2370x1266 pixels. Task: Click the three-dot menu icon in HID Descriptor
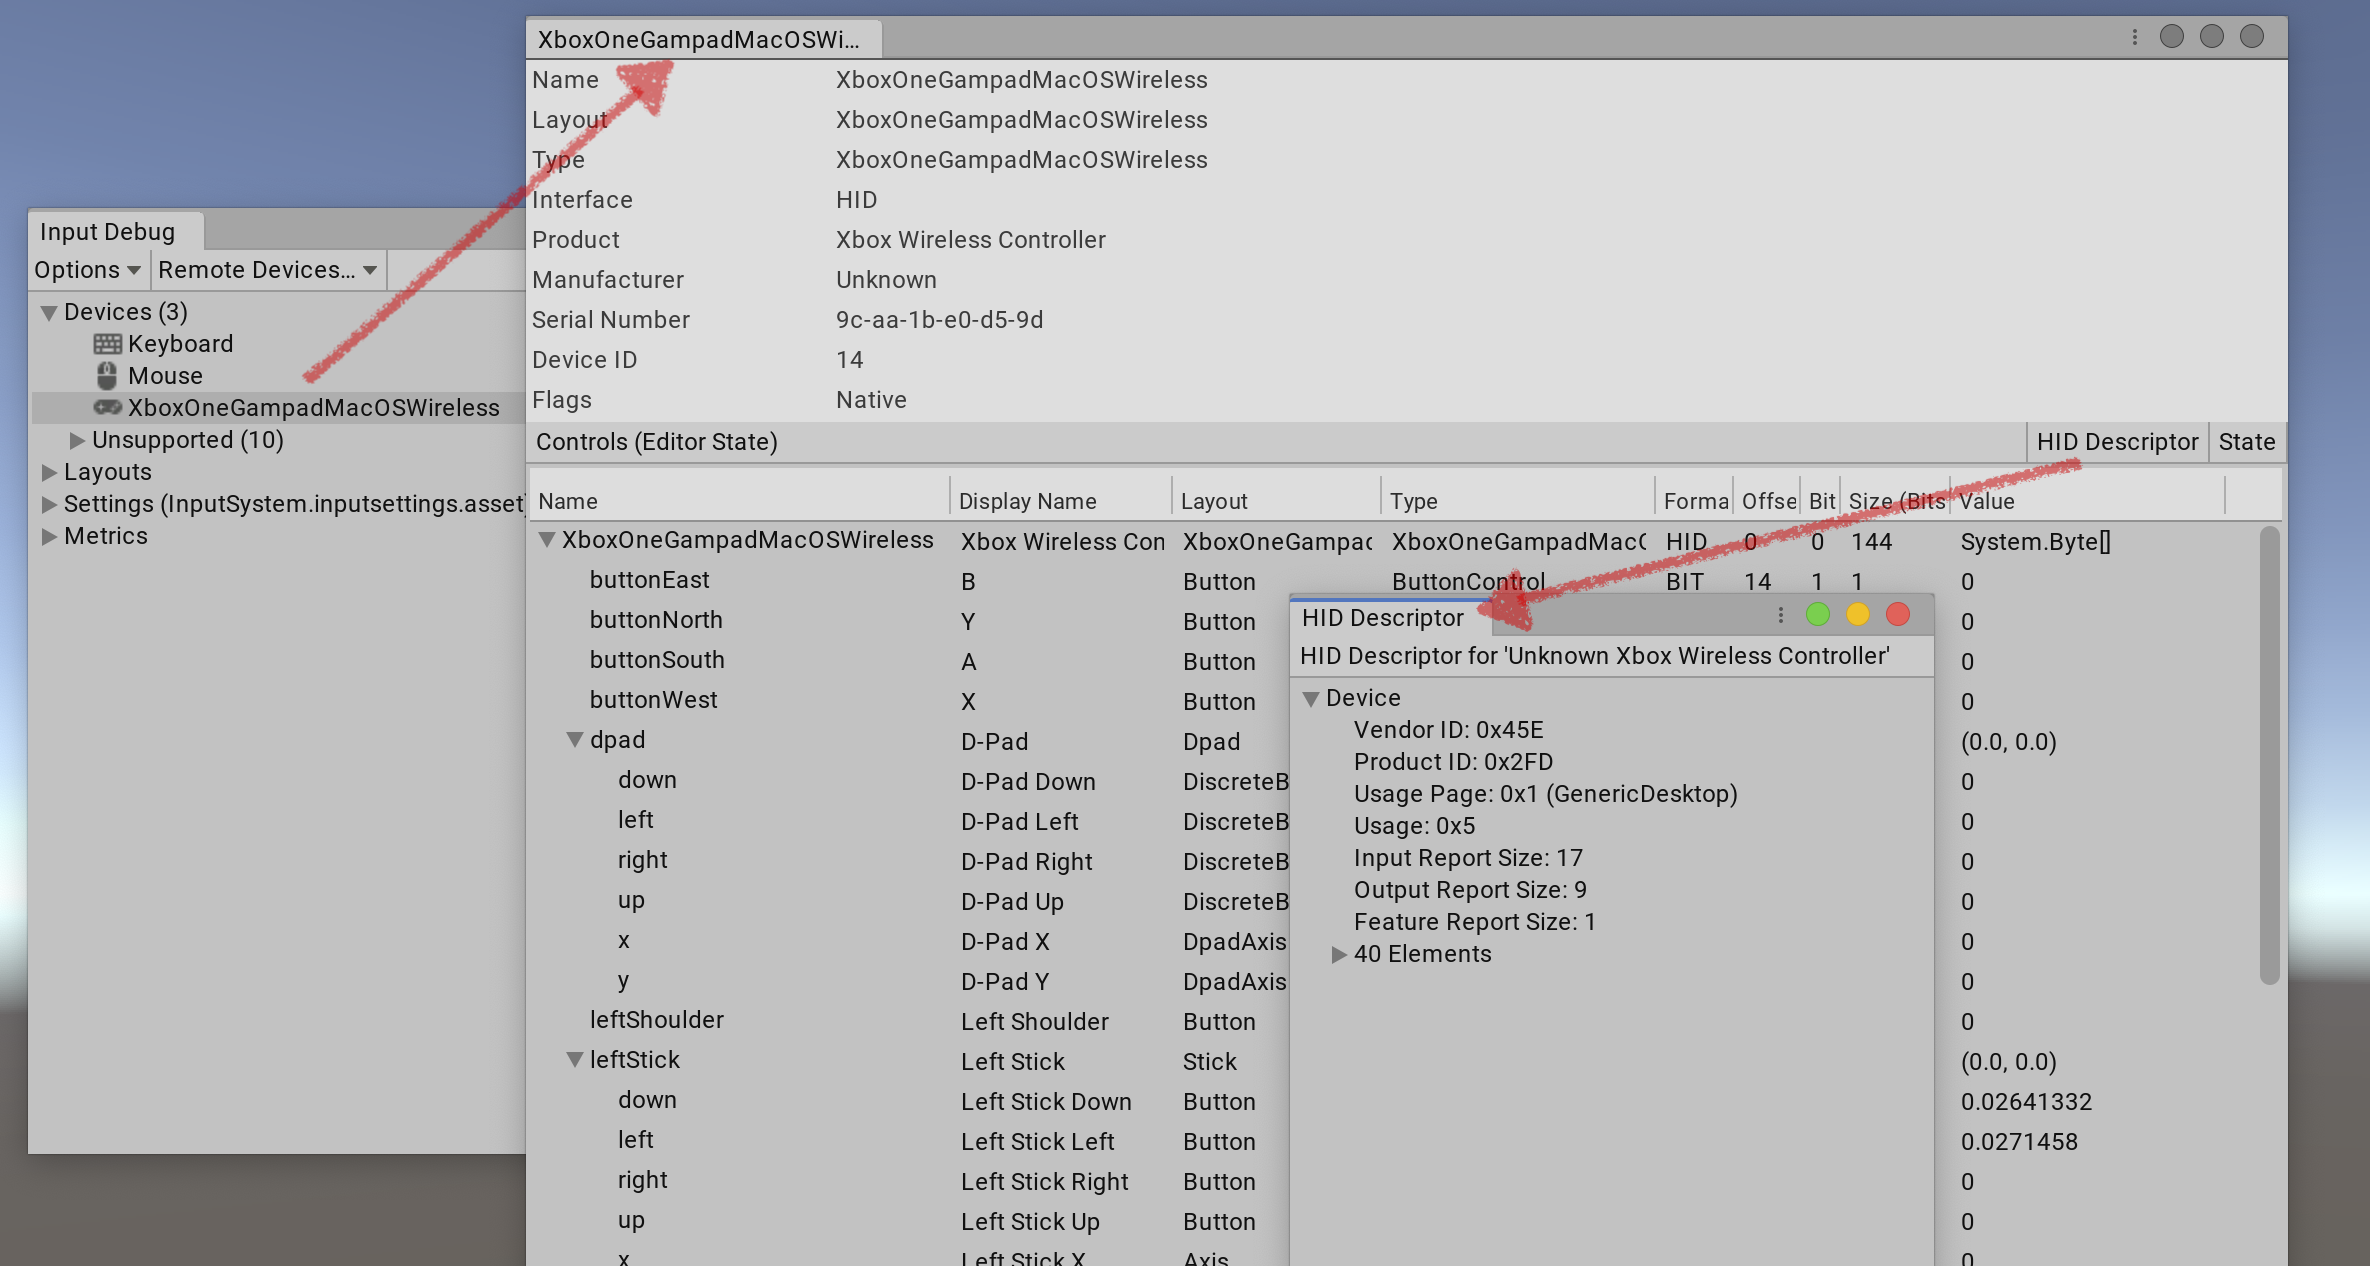(1778, 614)
